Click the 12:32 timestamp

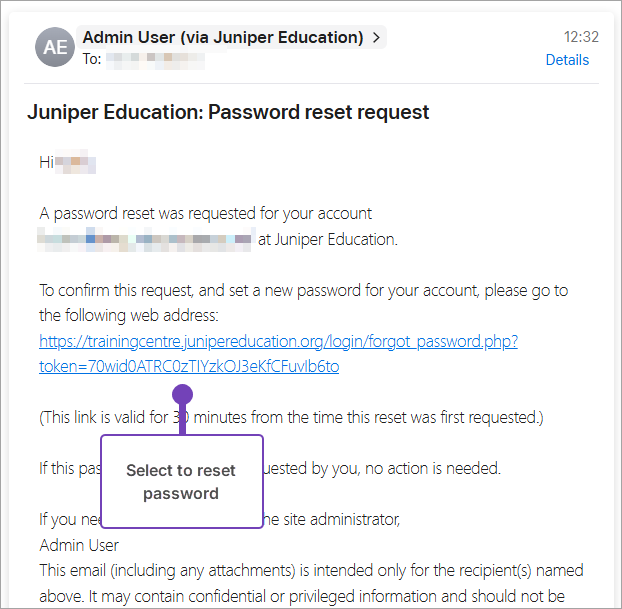[581, 37]
